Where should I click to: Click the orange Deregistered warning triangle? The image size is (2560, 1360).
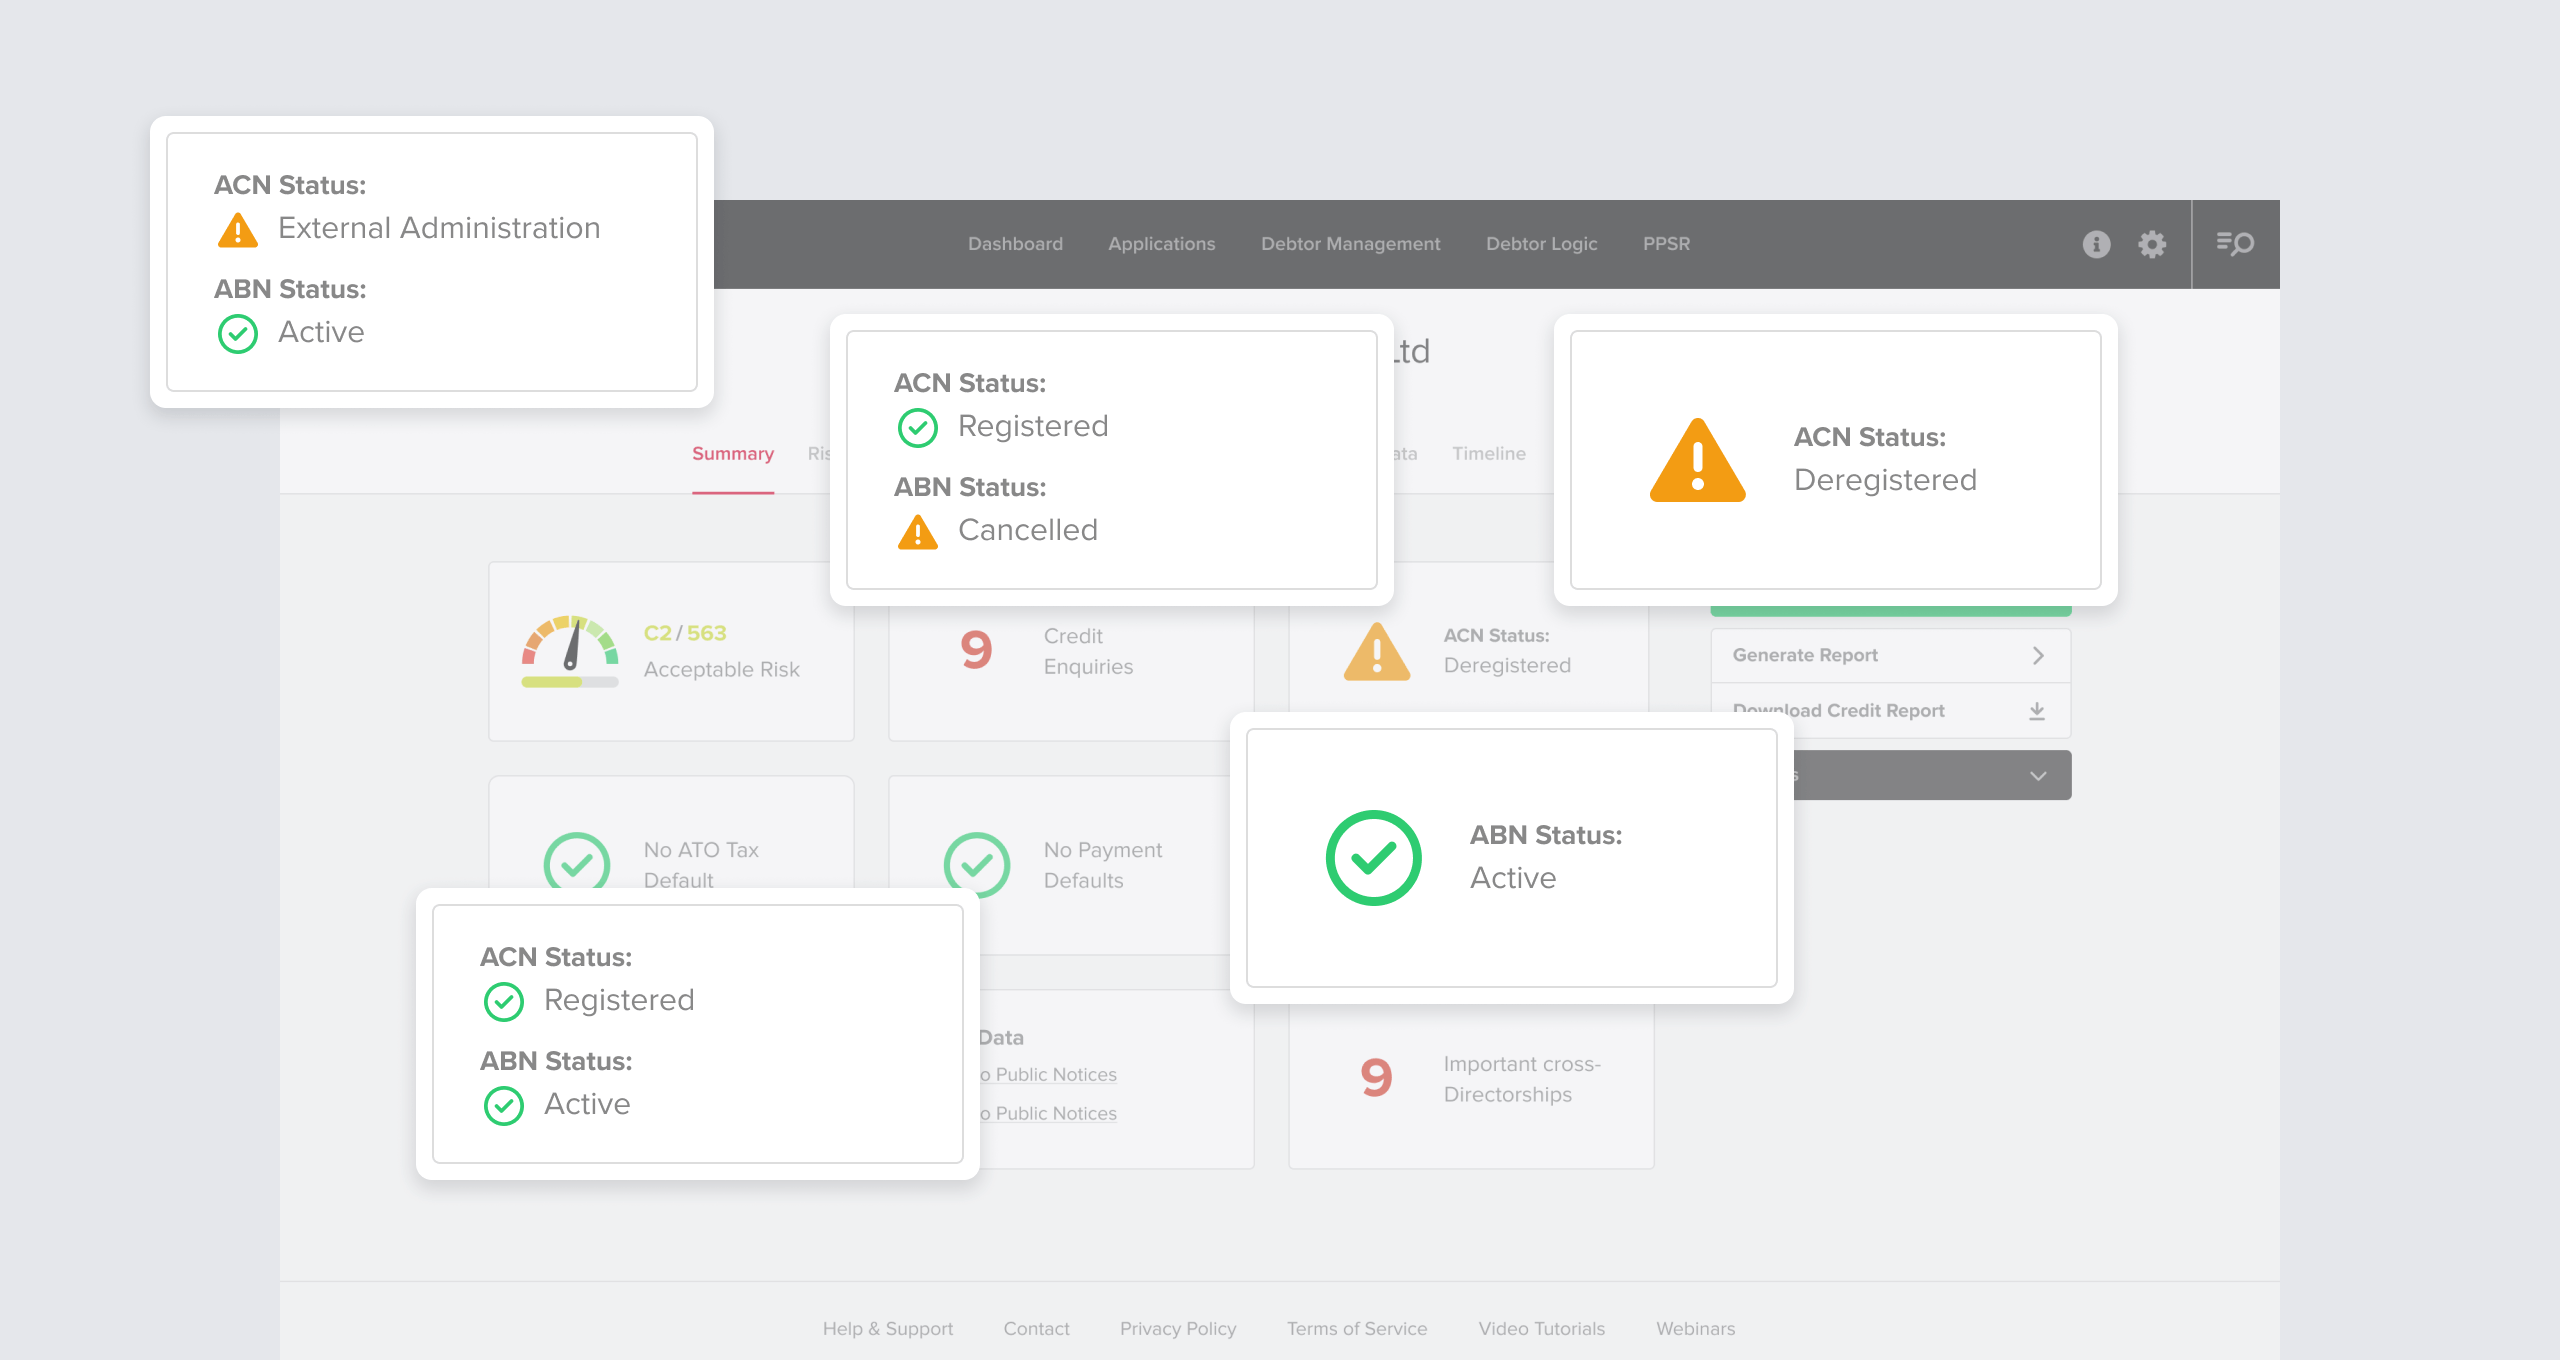tap(1697, 465)
